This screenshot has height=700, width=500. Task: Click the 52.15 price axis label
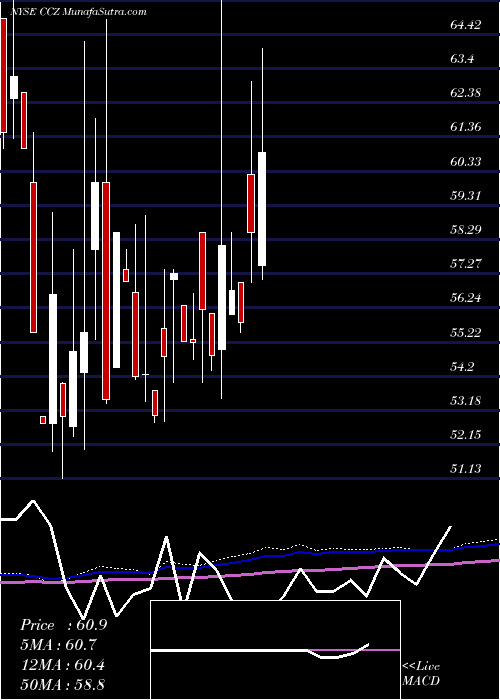tap(466, 434)
